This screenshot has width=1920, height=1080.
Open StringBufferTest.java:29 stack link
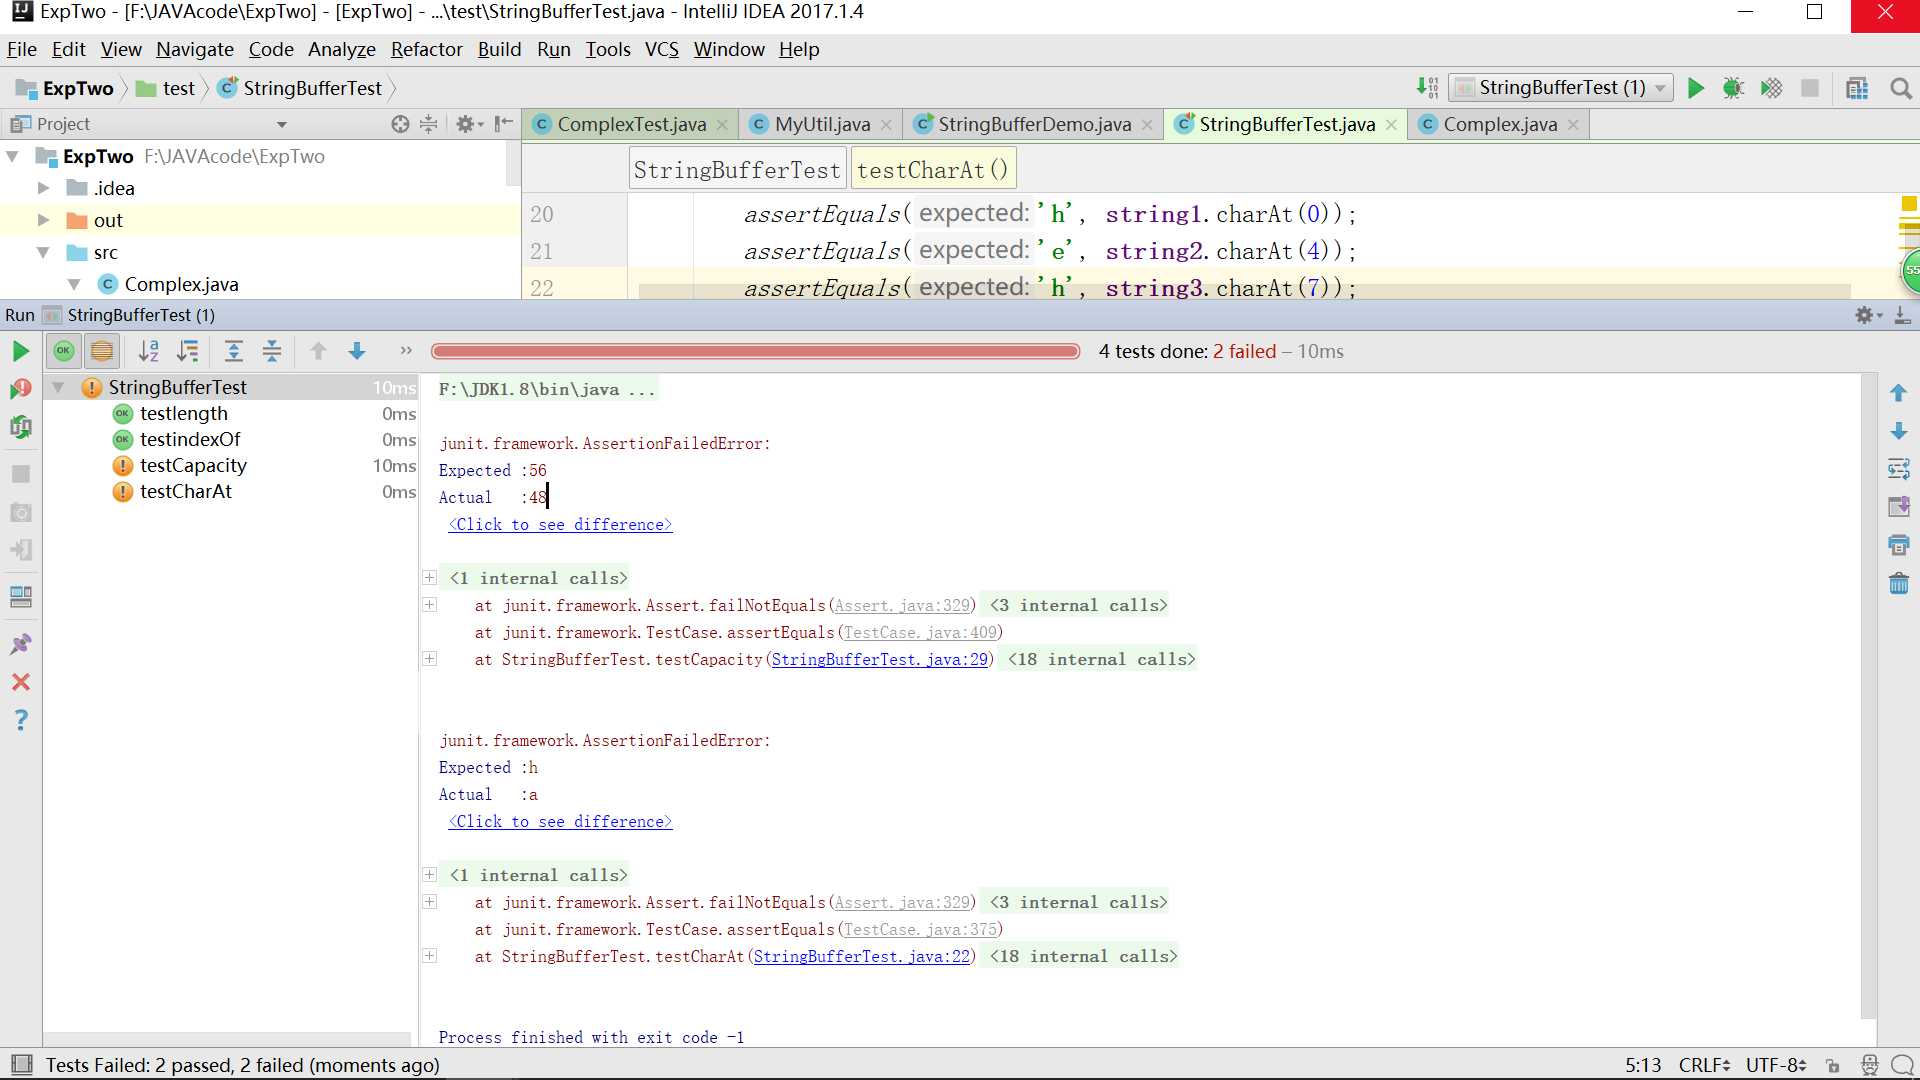[879, 659]
